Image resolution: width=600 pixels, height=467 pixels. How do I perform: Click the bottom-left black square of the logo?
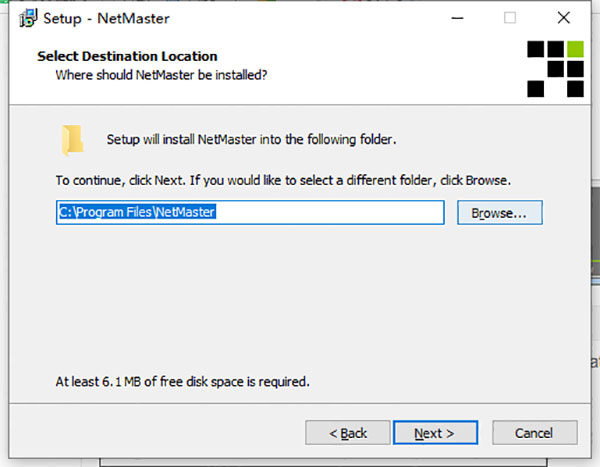(x=536, y=88)
